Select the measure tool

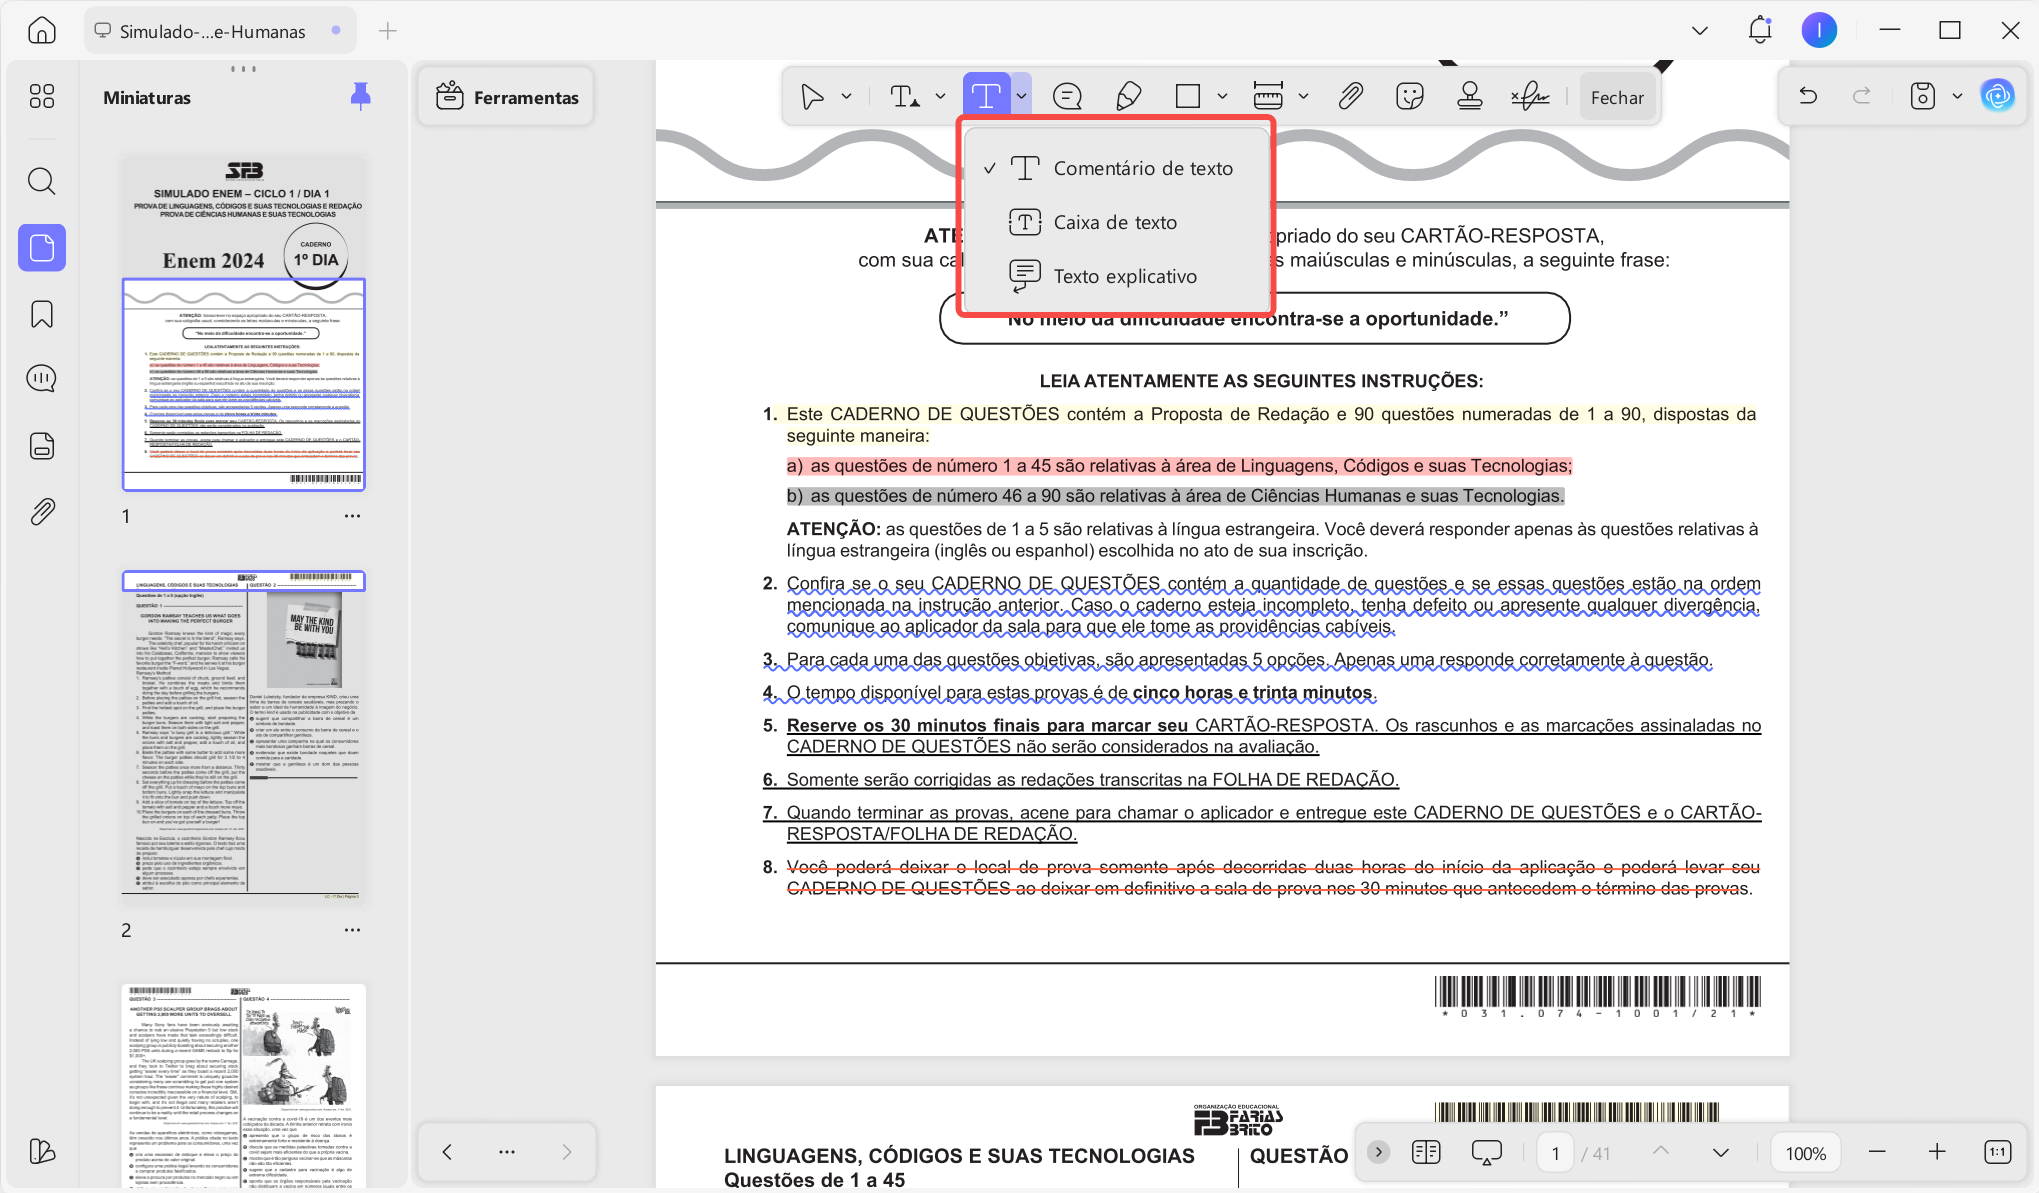click(1268, 96)
